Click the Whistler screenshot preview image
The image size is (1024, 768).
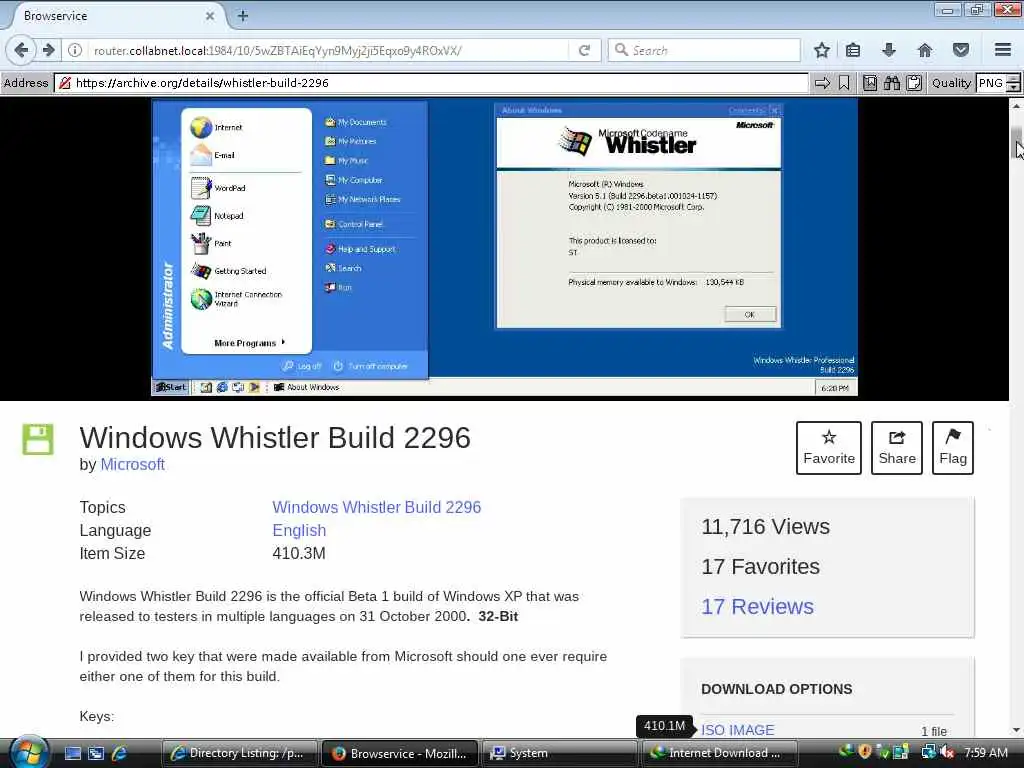pos(505,248)
